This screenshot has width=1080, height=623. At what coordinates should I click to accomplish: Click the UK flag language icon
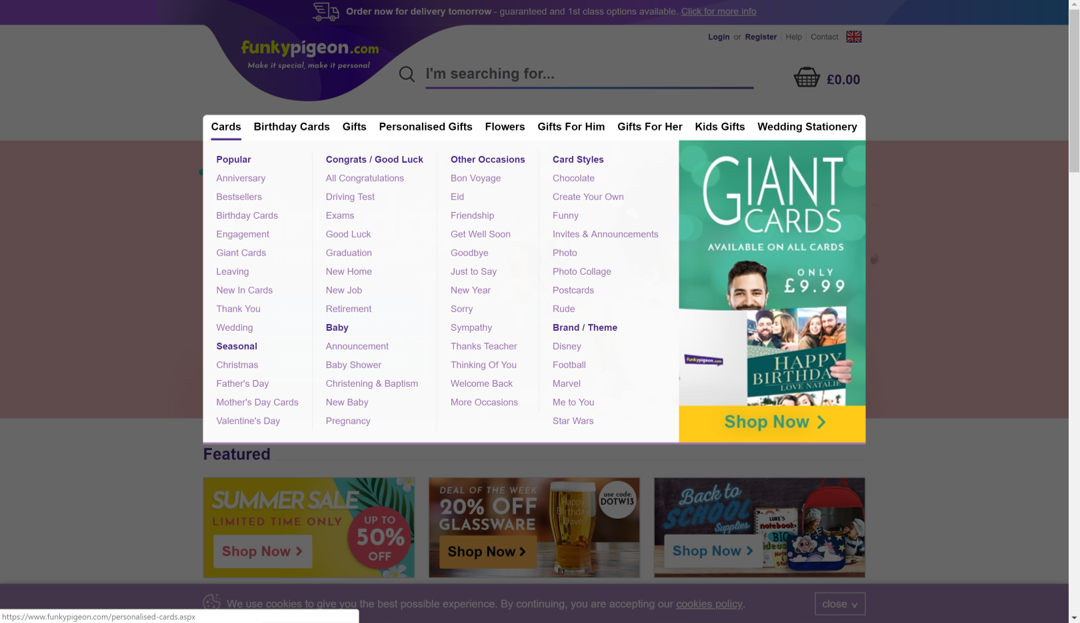(x=853, y=37)
